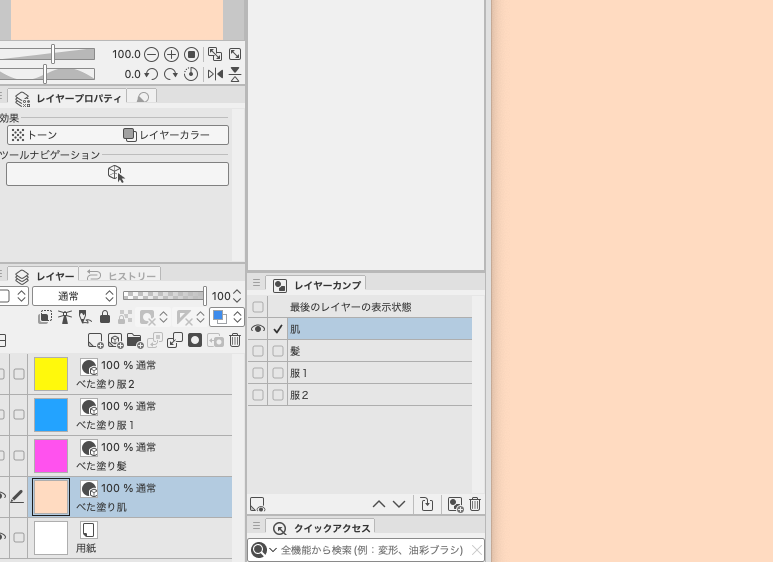Open quick access search options dropdown
Screen dimensions: 773x562
273,550
